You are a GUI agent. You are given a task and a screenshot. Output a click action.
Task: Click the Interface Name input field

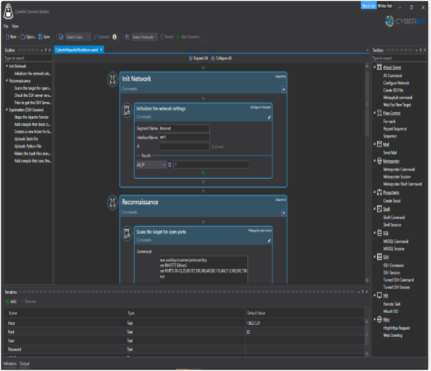tap(184, 137)
